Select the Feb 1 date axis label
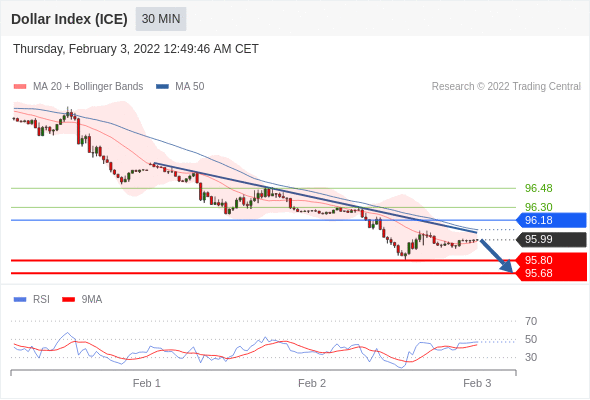 [x=147, y=383]
